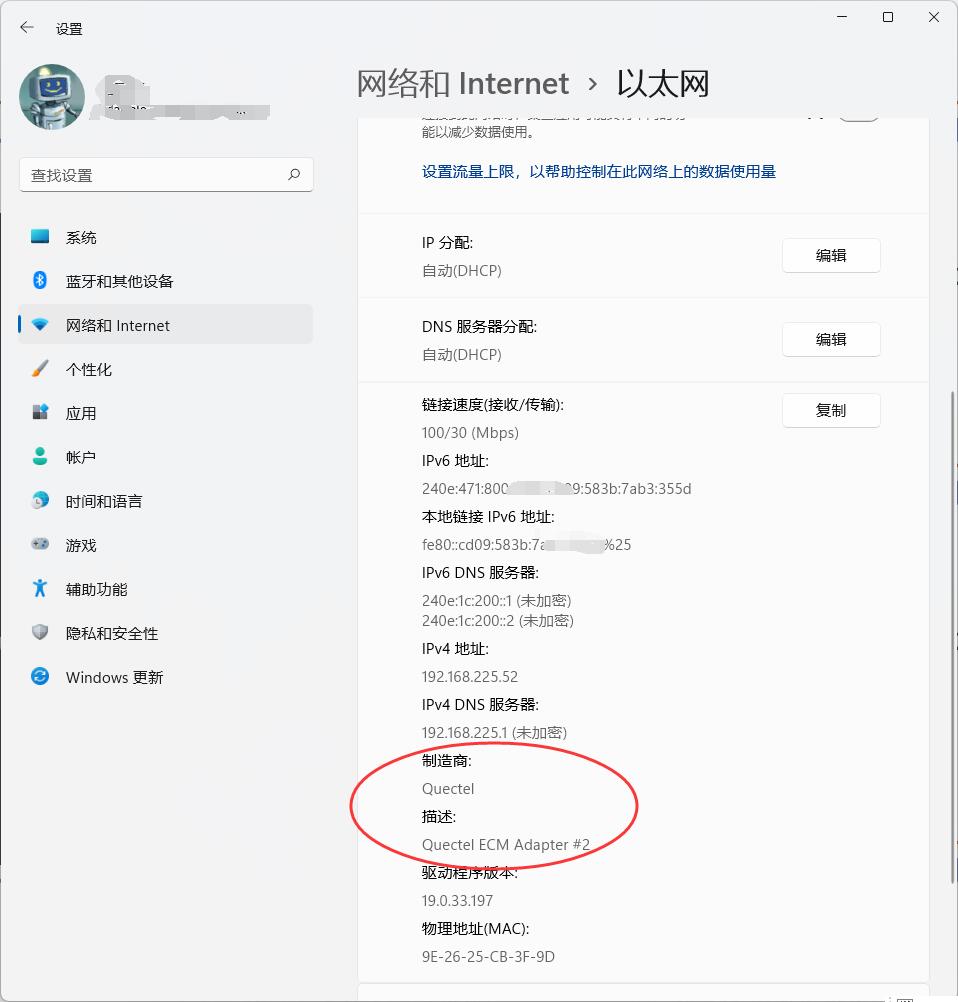The height and width of the screenshot is (1002, 958).
Task: Click the Windows 更新 sync icon
Action: click(x=40, y=676)
